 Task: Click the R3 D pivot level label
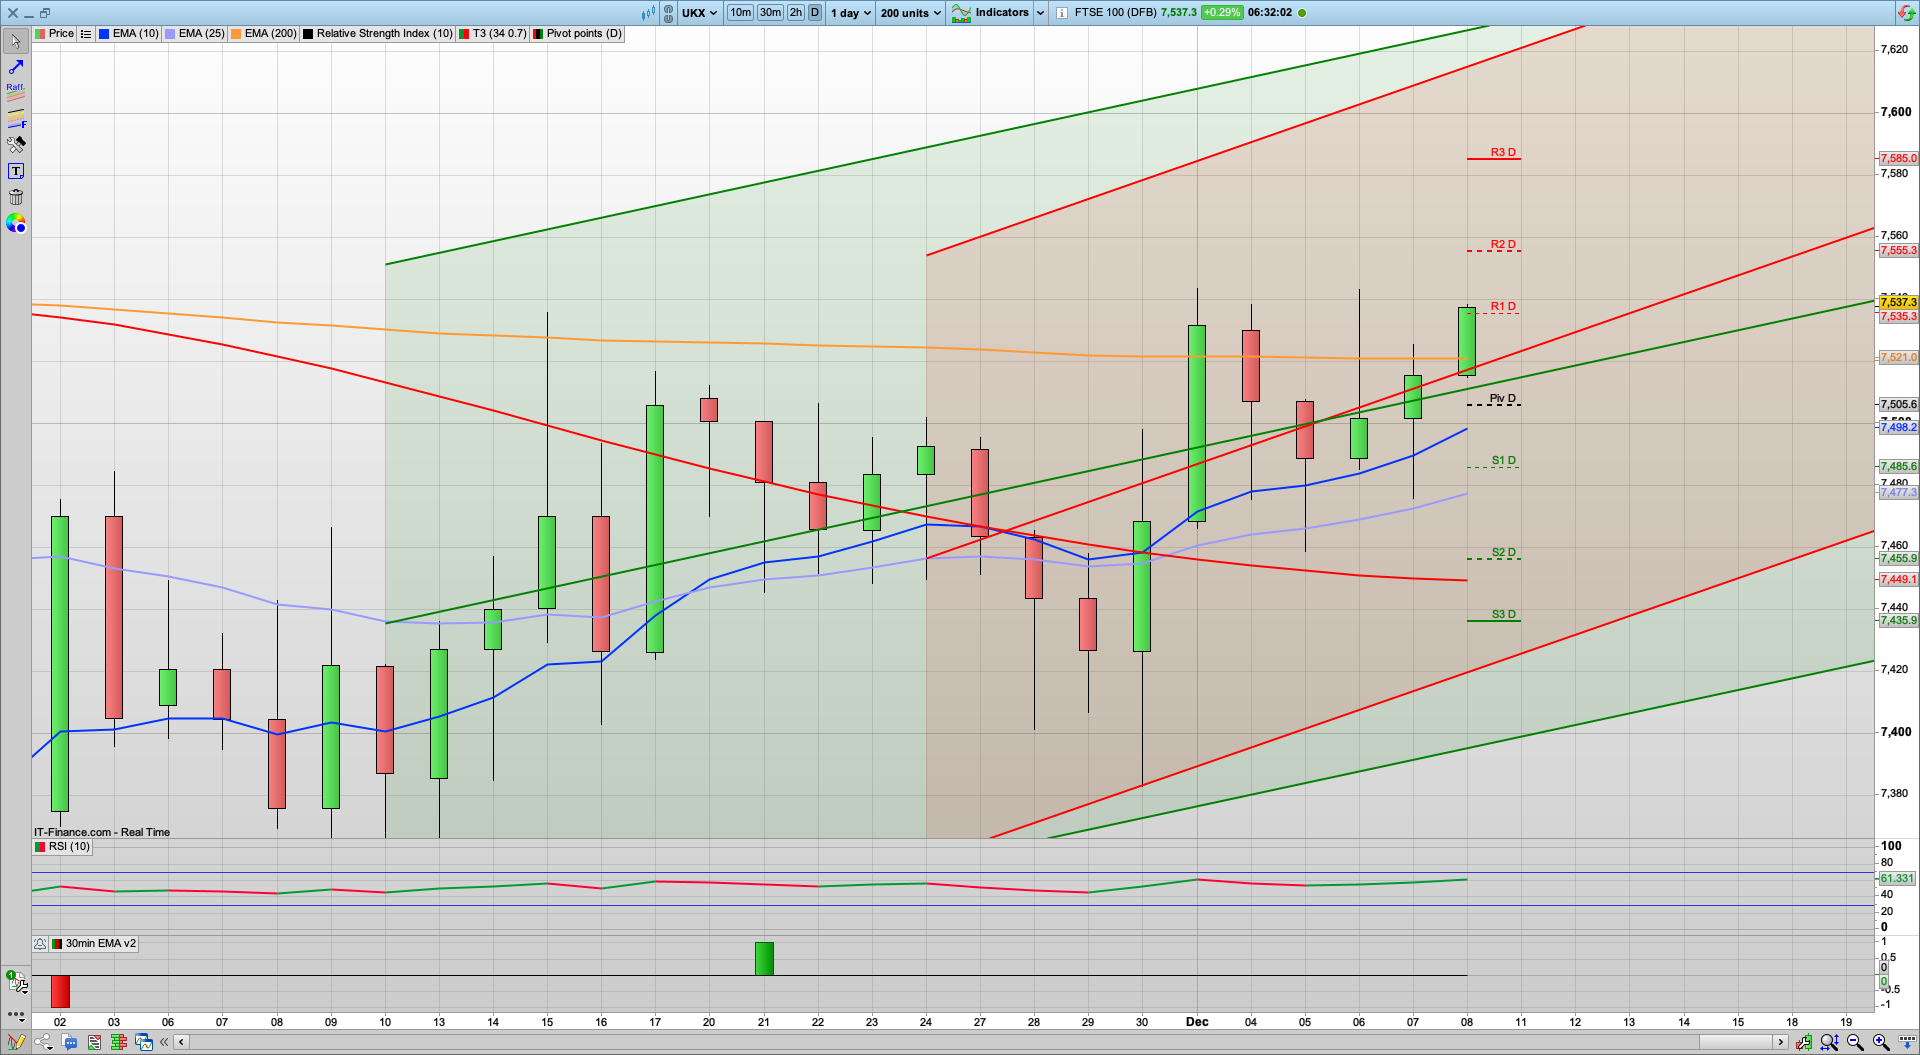coord(1503,152)
